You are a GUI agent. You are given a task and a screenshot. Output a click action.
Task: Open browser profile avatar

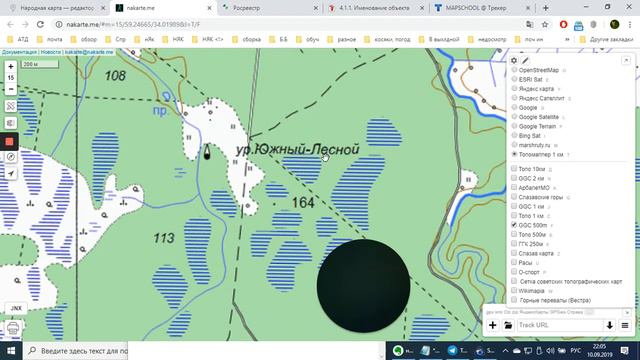tap(615, 24)
